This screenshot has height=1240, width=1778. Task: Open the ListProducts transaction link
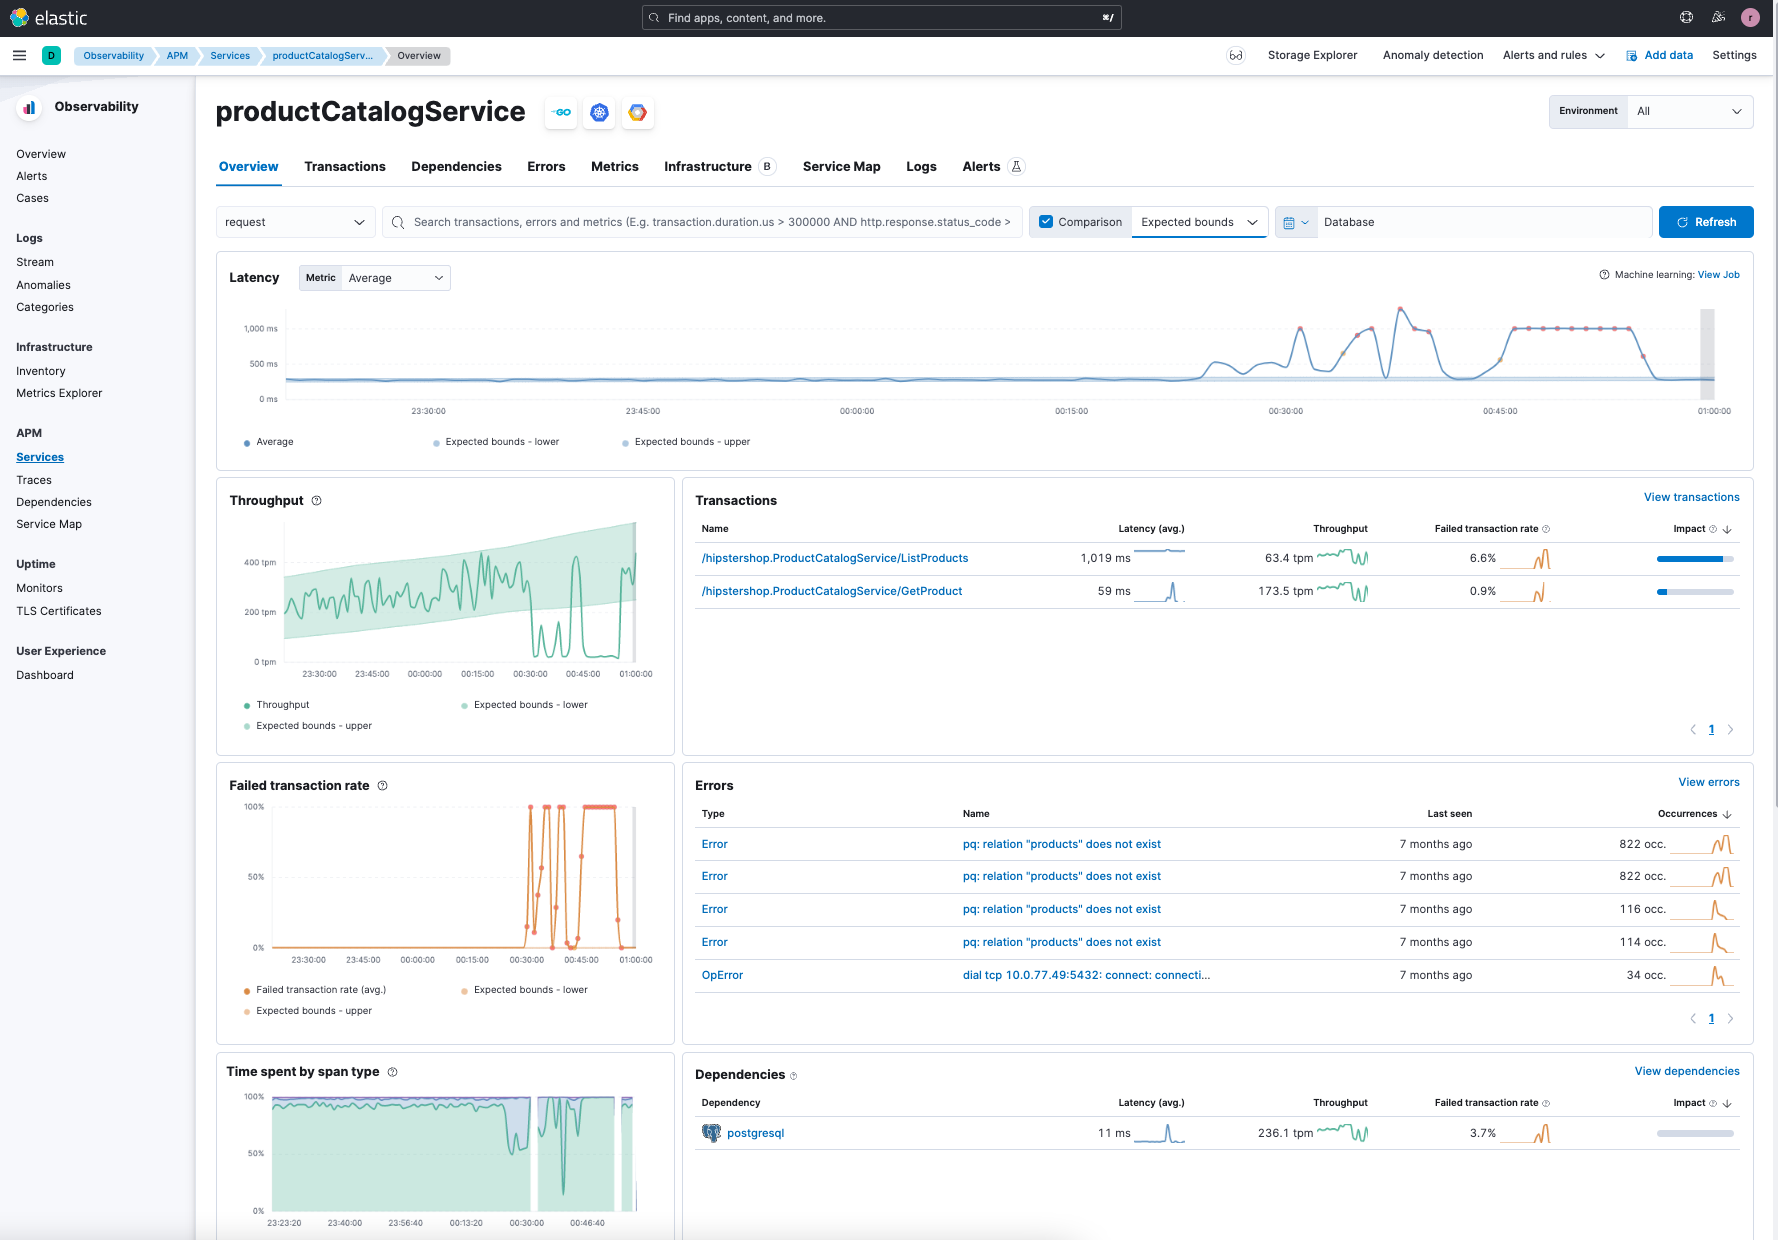[x=834, y=558]
